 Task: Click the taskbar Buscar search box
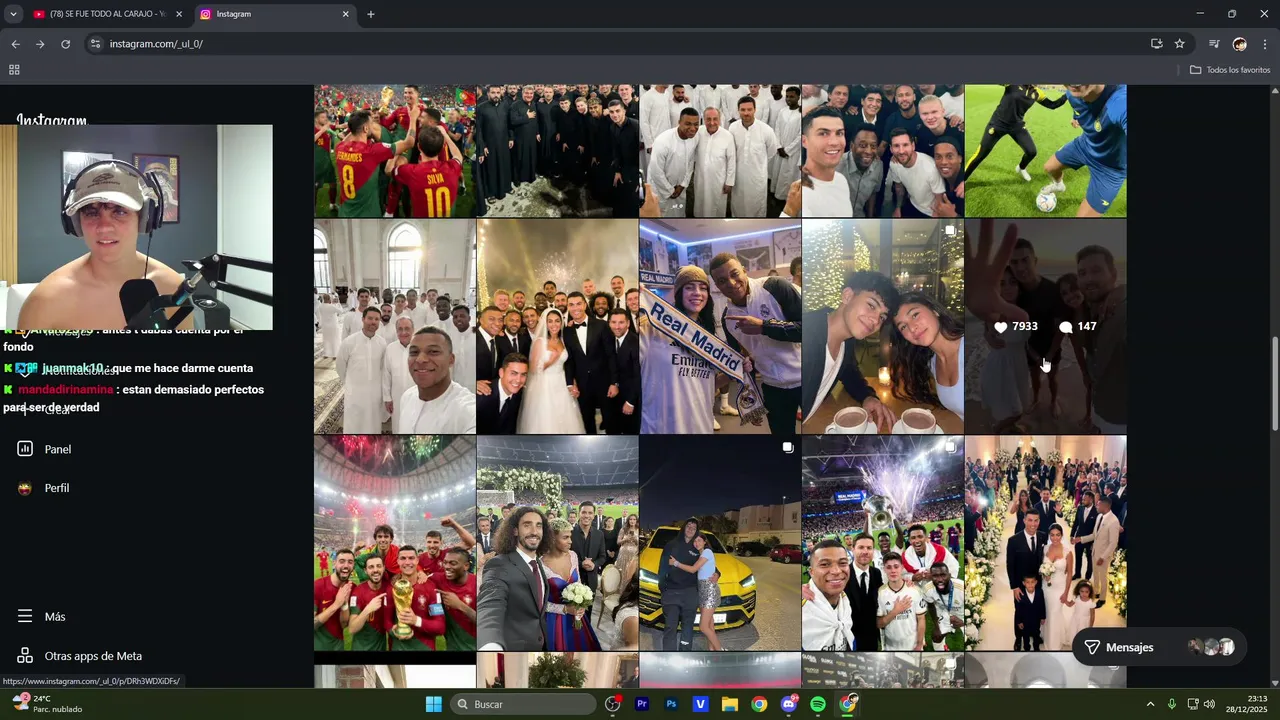(x=523, y=704)
